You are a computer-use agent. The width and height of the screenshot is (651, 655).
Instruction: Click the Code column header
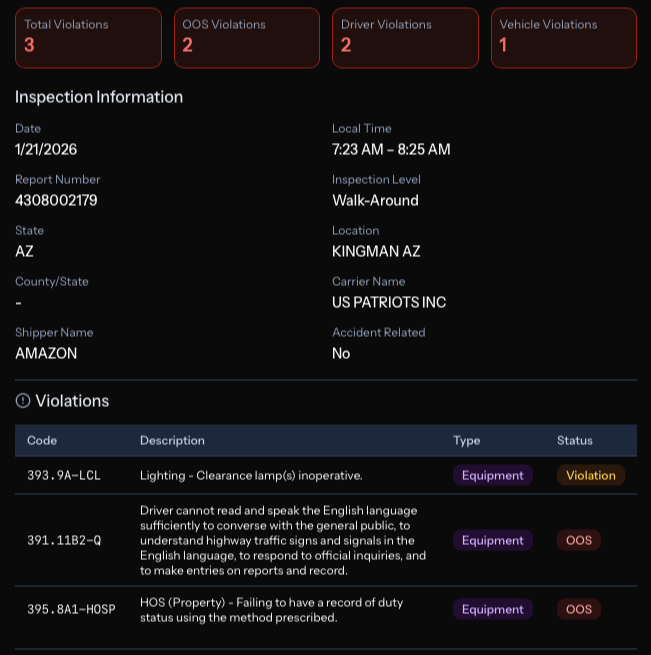pos(42,440)
